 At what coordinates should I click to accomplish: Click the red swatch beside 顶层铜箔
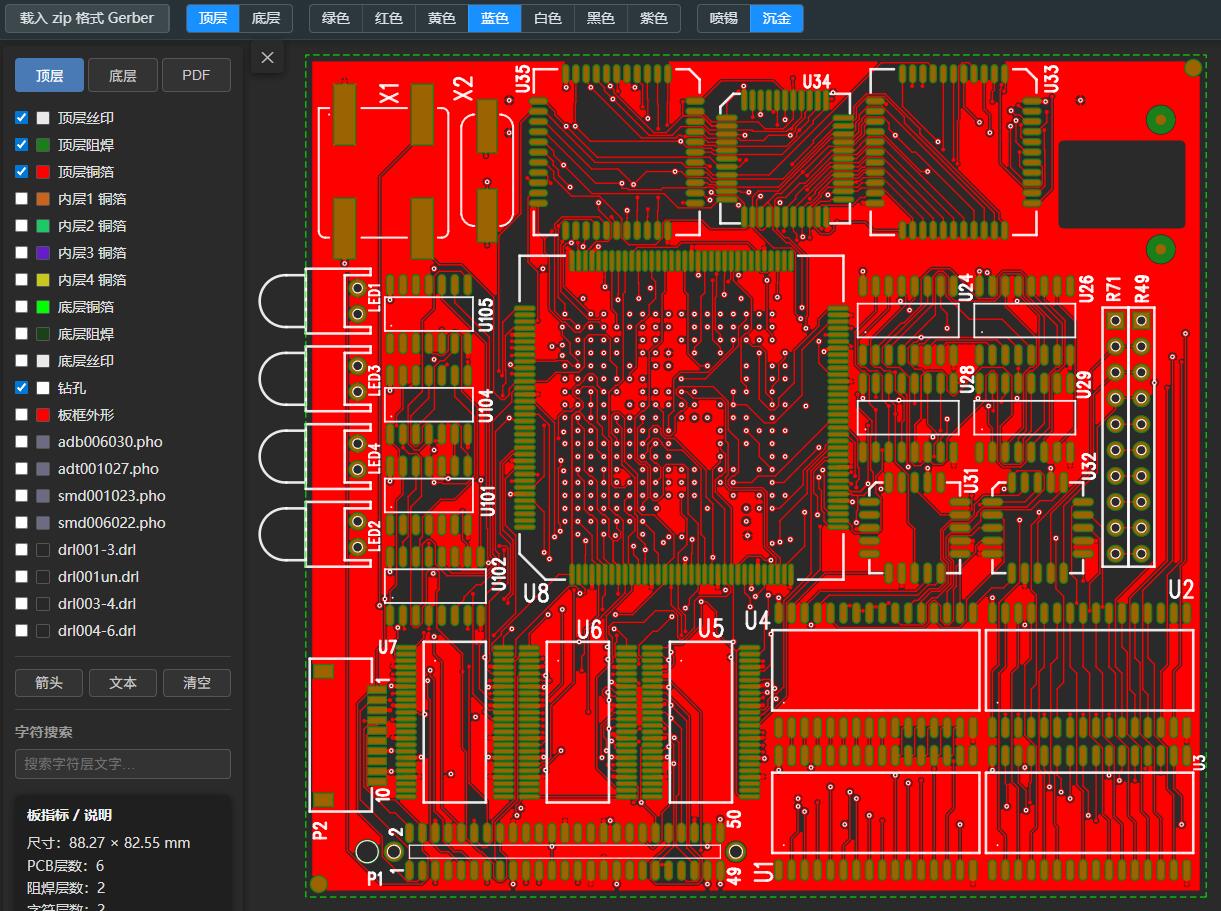pos(43,172)
